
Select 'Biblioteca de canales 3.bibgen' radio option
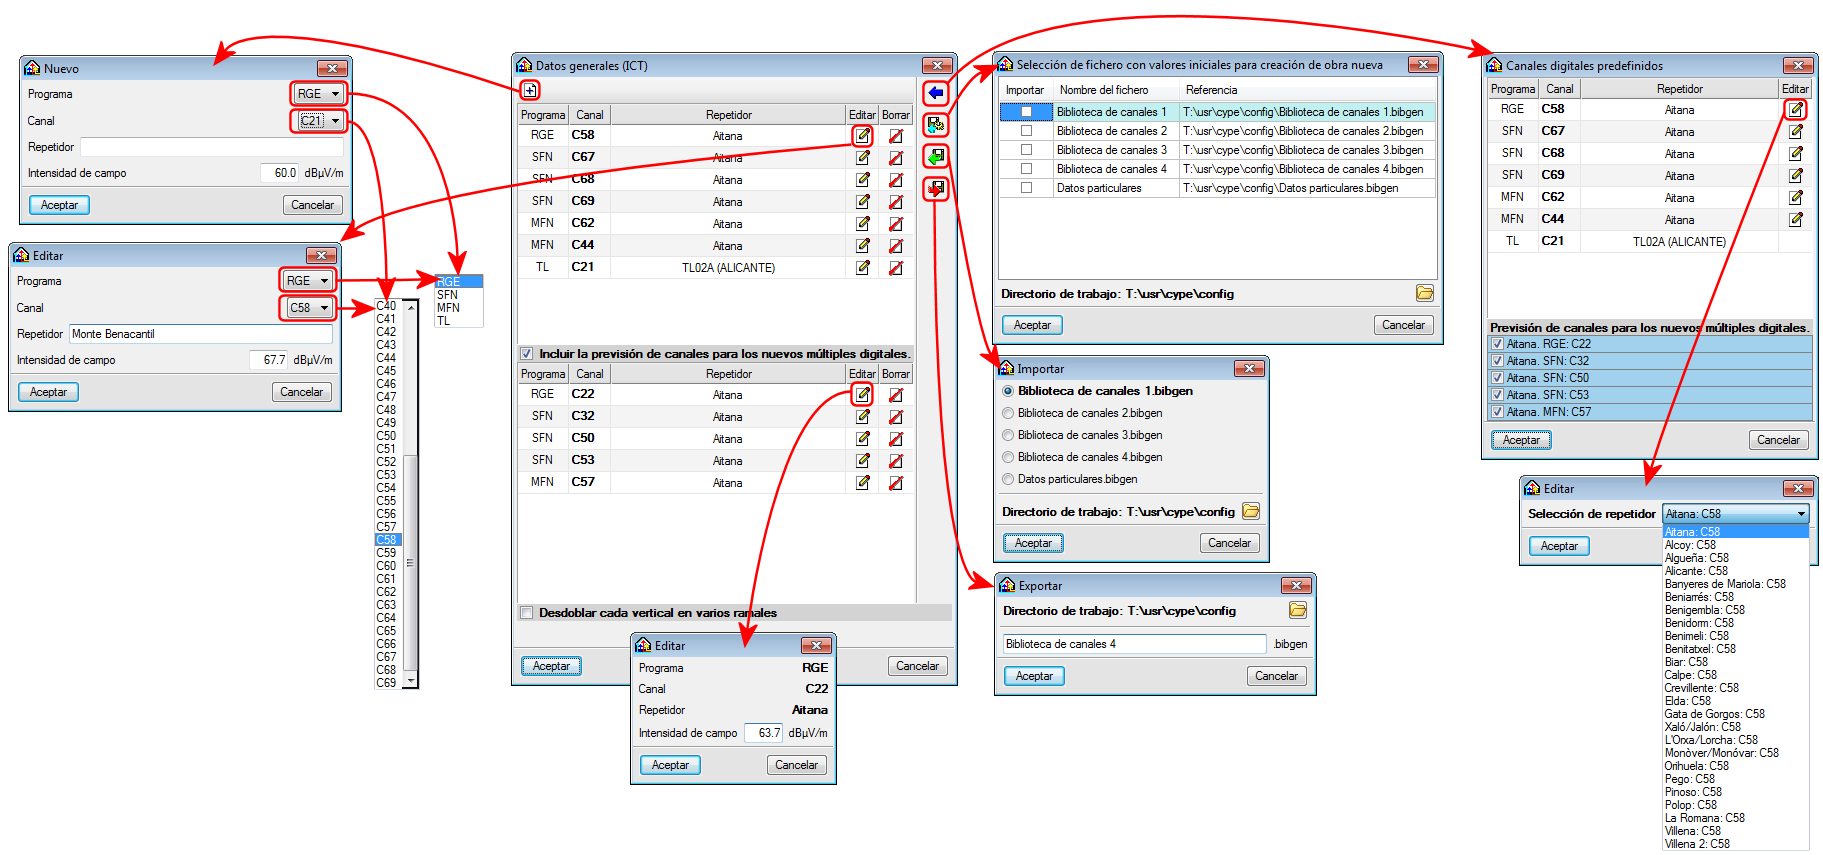(1008, 435)
